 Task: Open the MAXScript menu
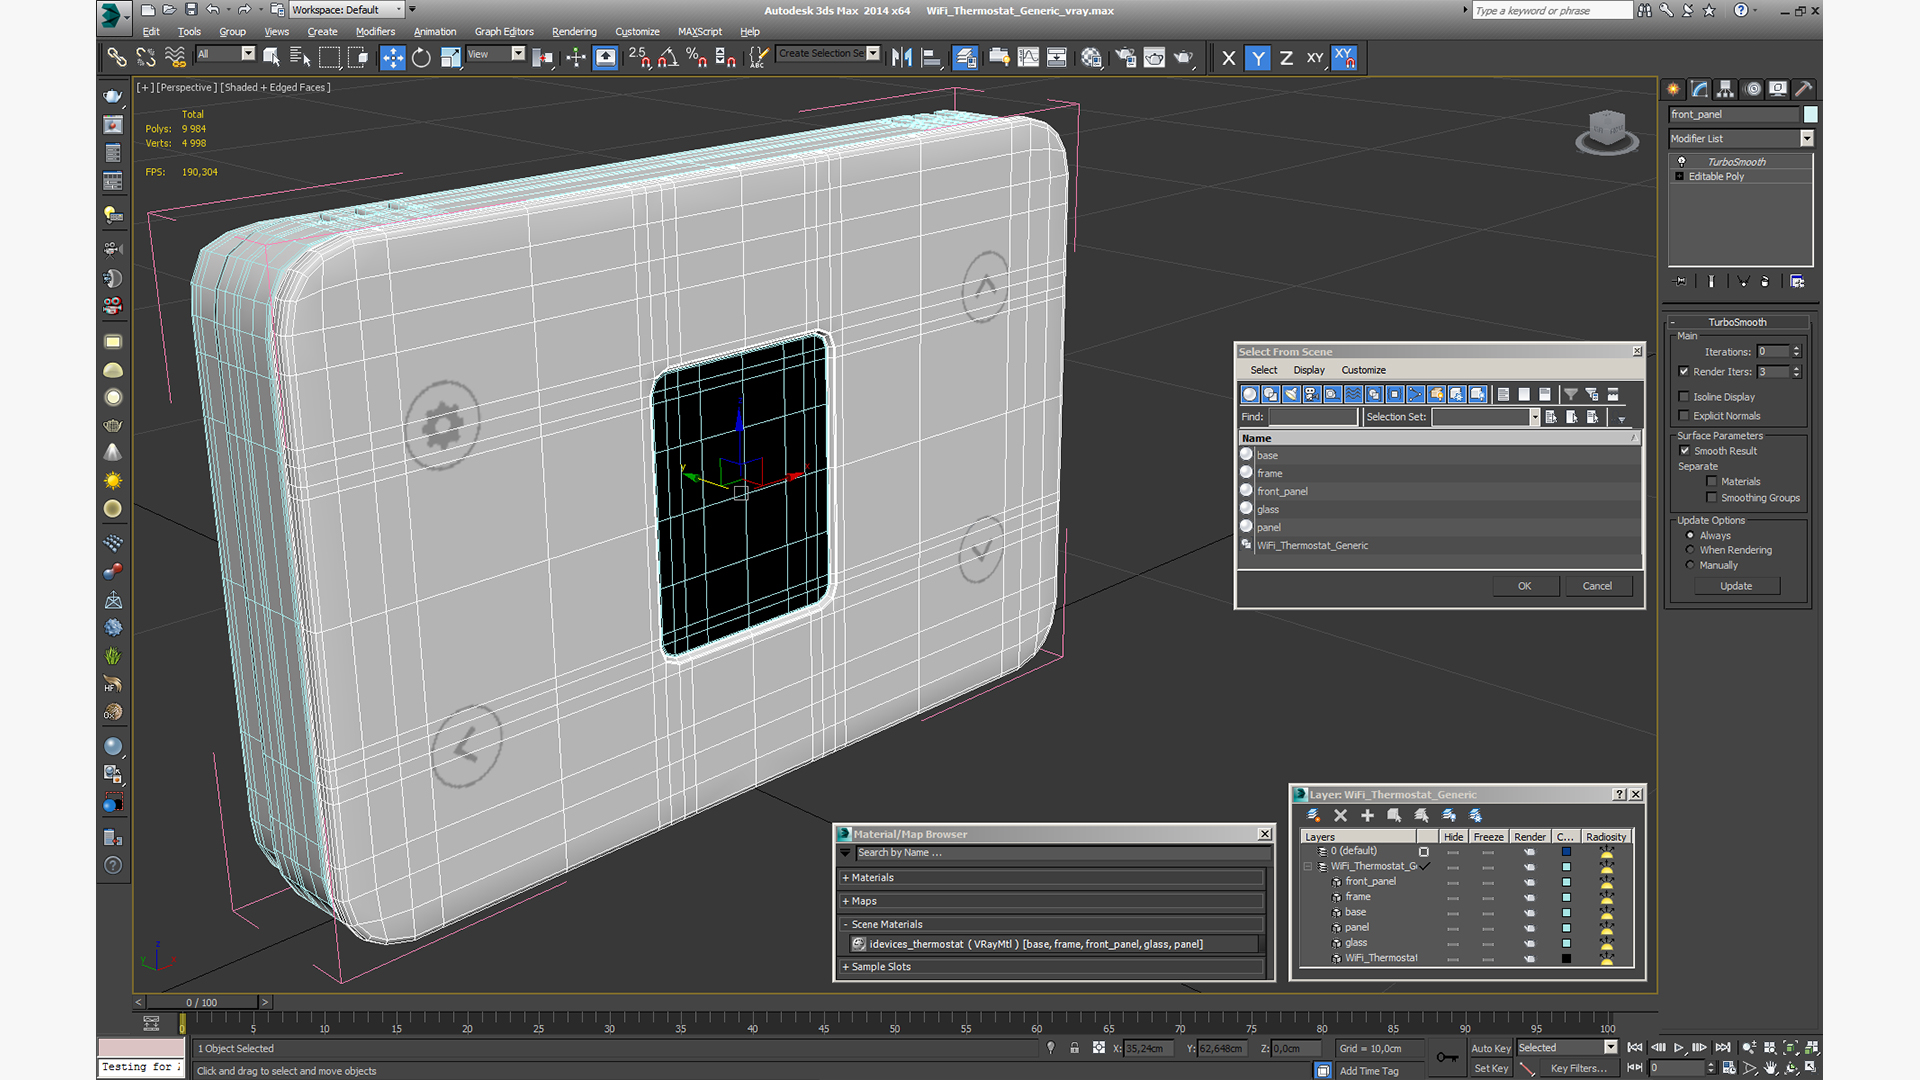point(699,31)
